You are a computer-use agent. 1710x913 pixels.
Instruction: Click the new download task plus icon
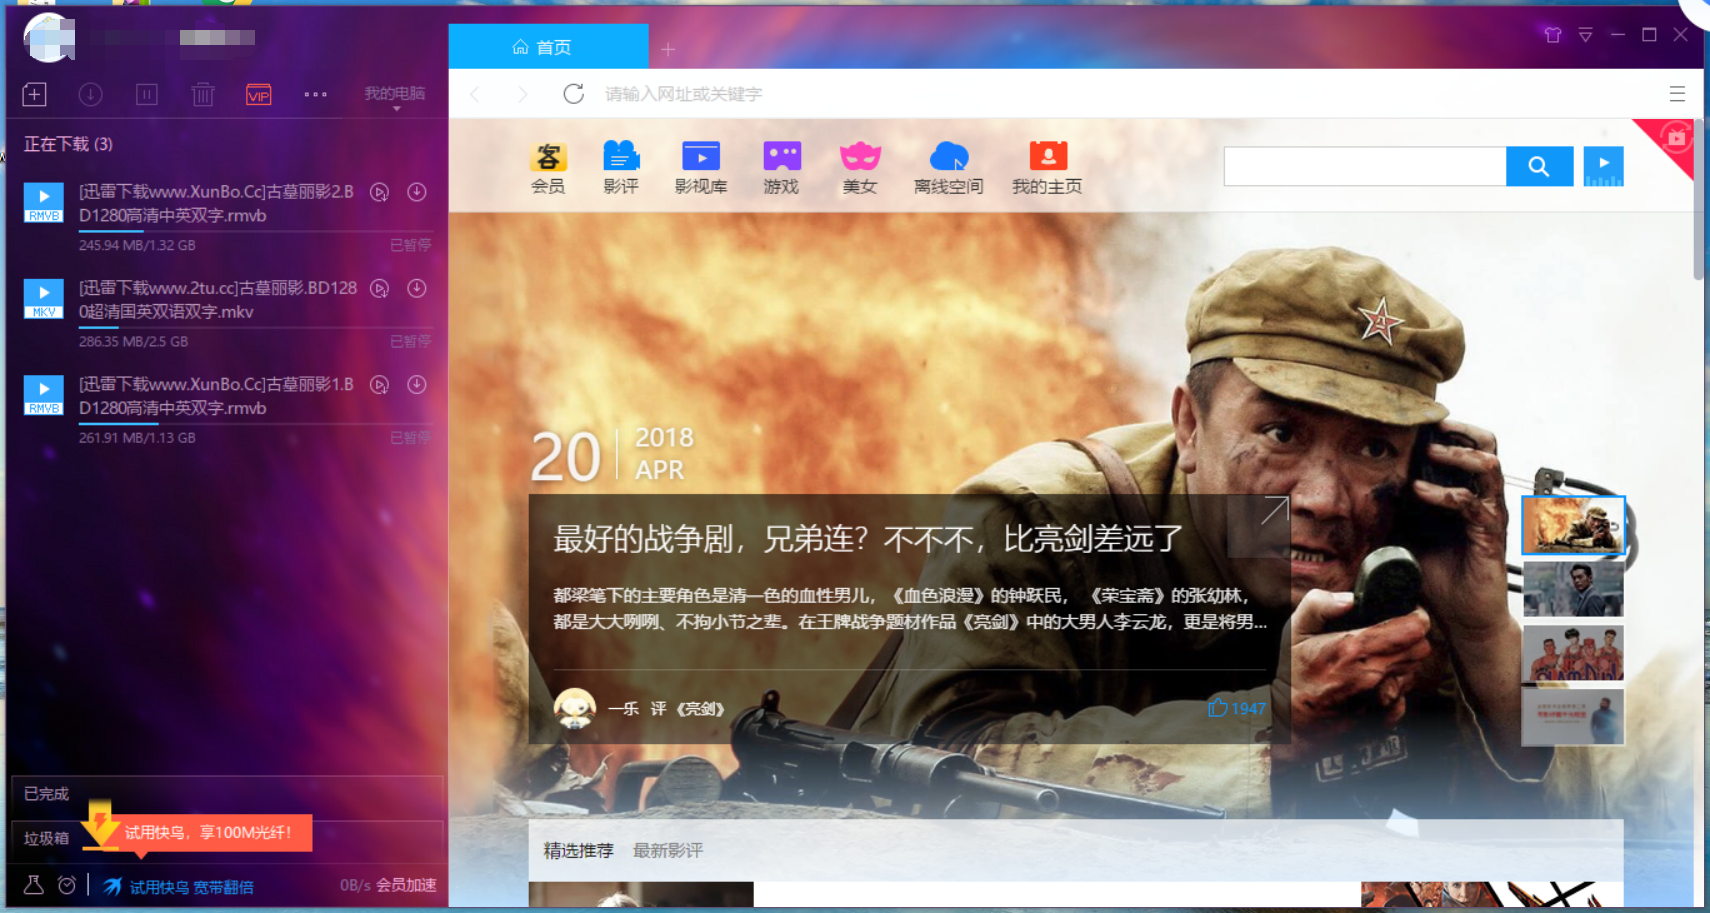[34, 94]
